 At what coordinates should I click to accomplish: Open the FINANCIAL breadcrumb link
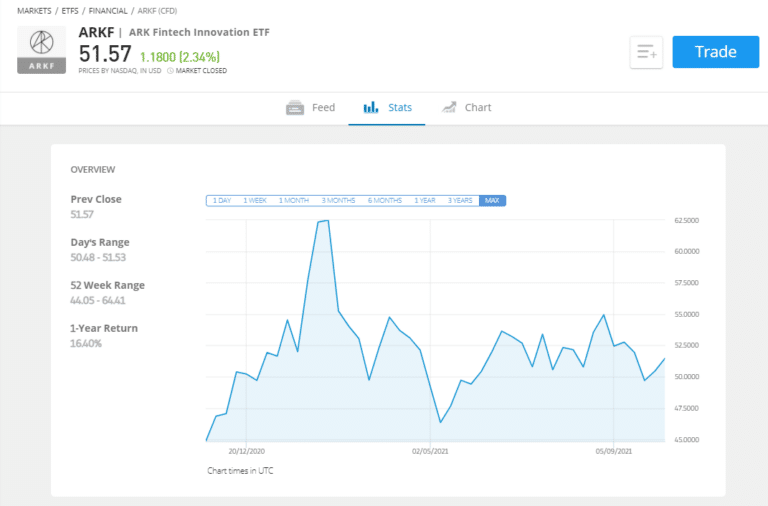[x=108, y=11]
